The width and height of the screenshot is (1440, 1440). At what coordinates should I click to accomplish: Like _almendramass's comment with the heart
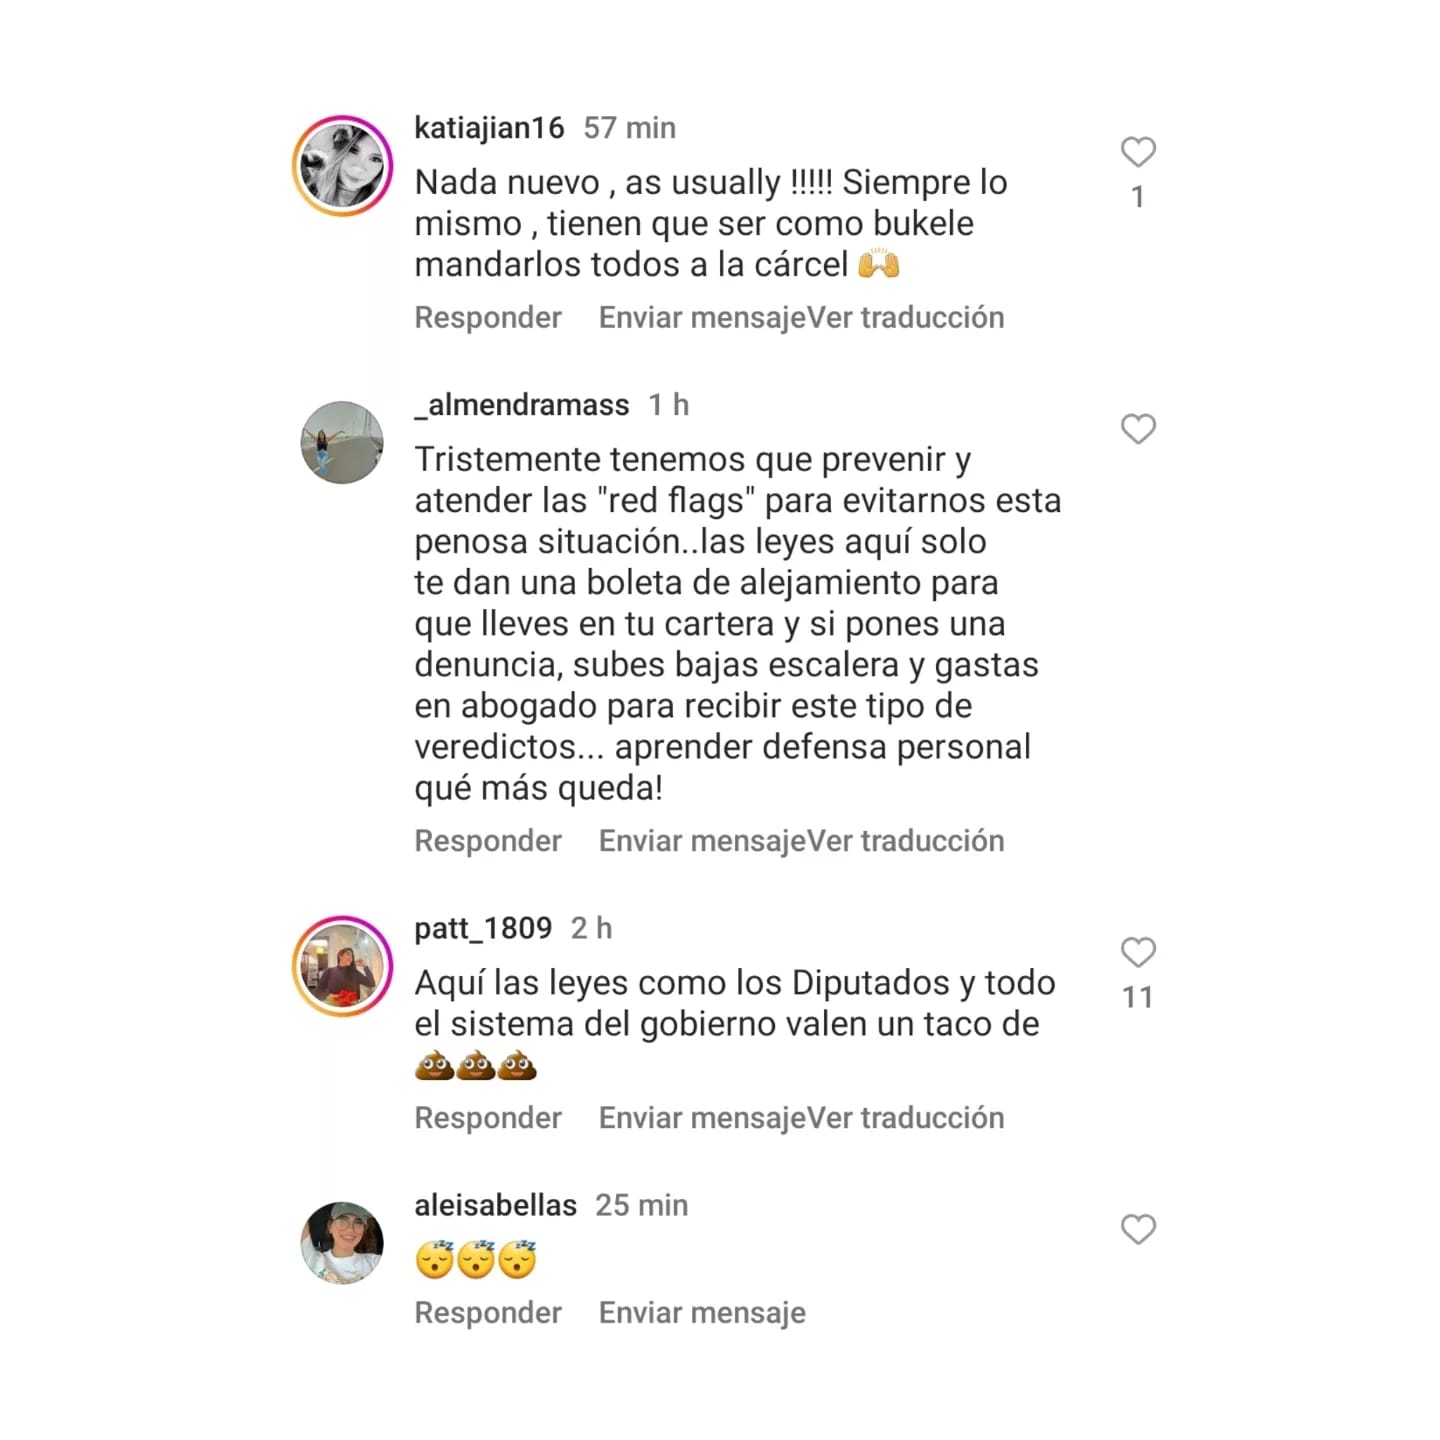(x=1138, y=429)
